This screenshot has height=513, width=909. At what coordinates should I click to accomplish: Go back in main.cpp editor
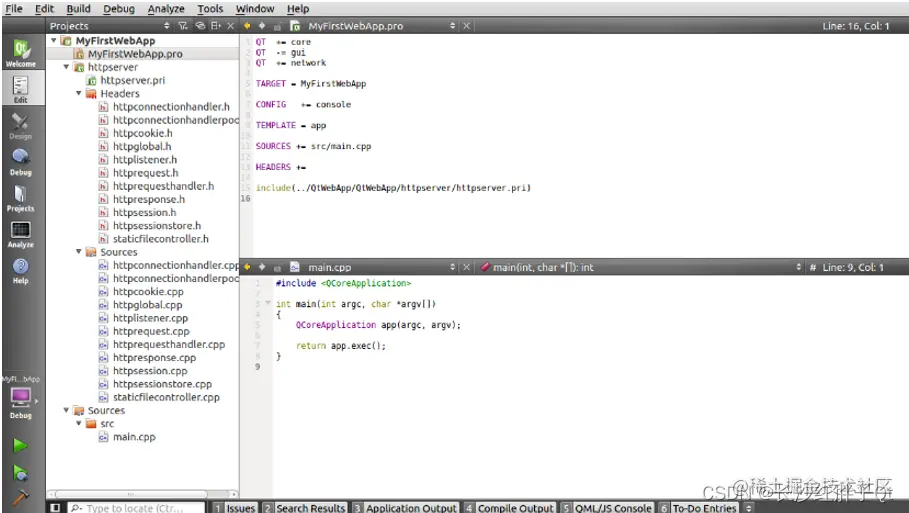248,267
